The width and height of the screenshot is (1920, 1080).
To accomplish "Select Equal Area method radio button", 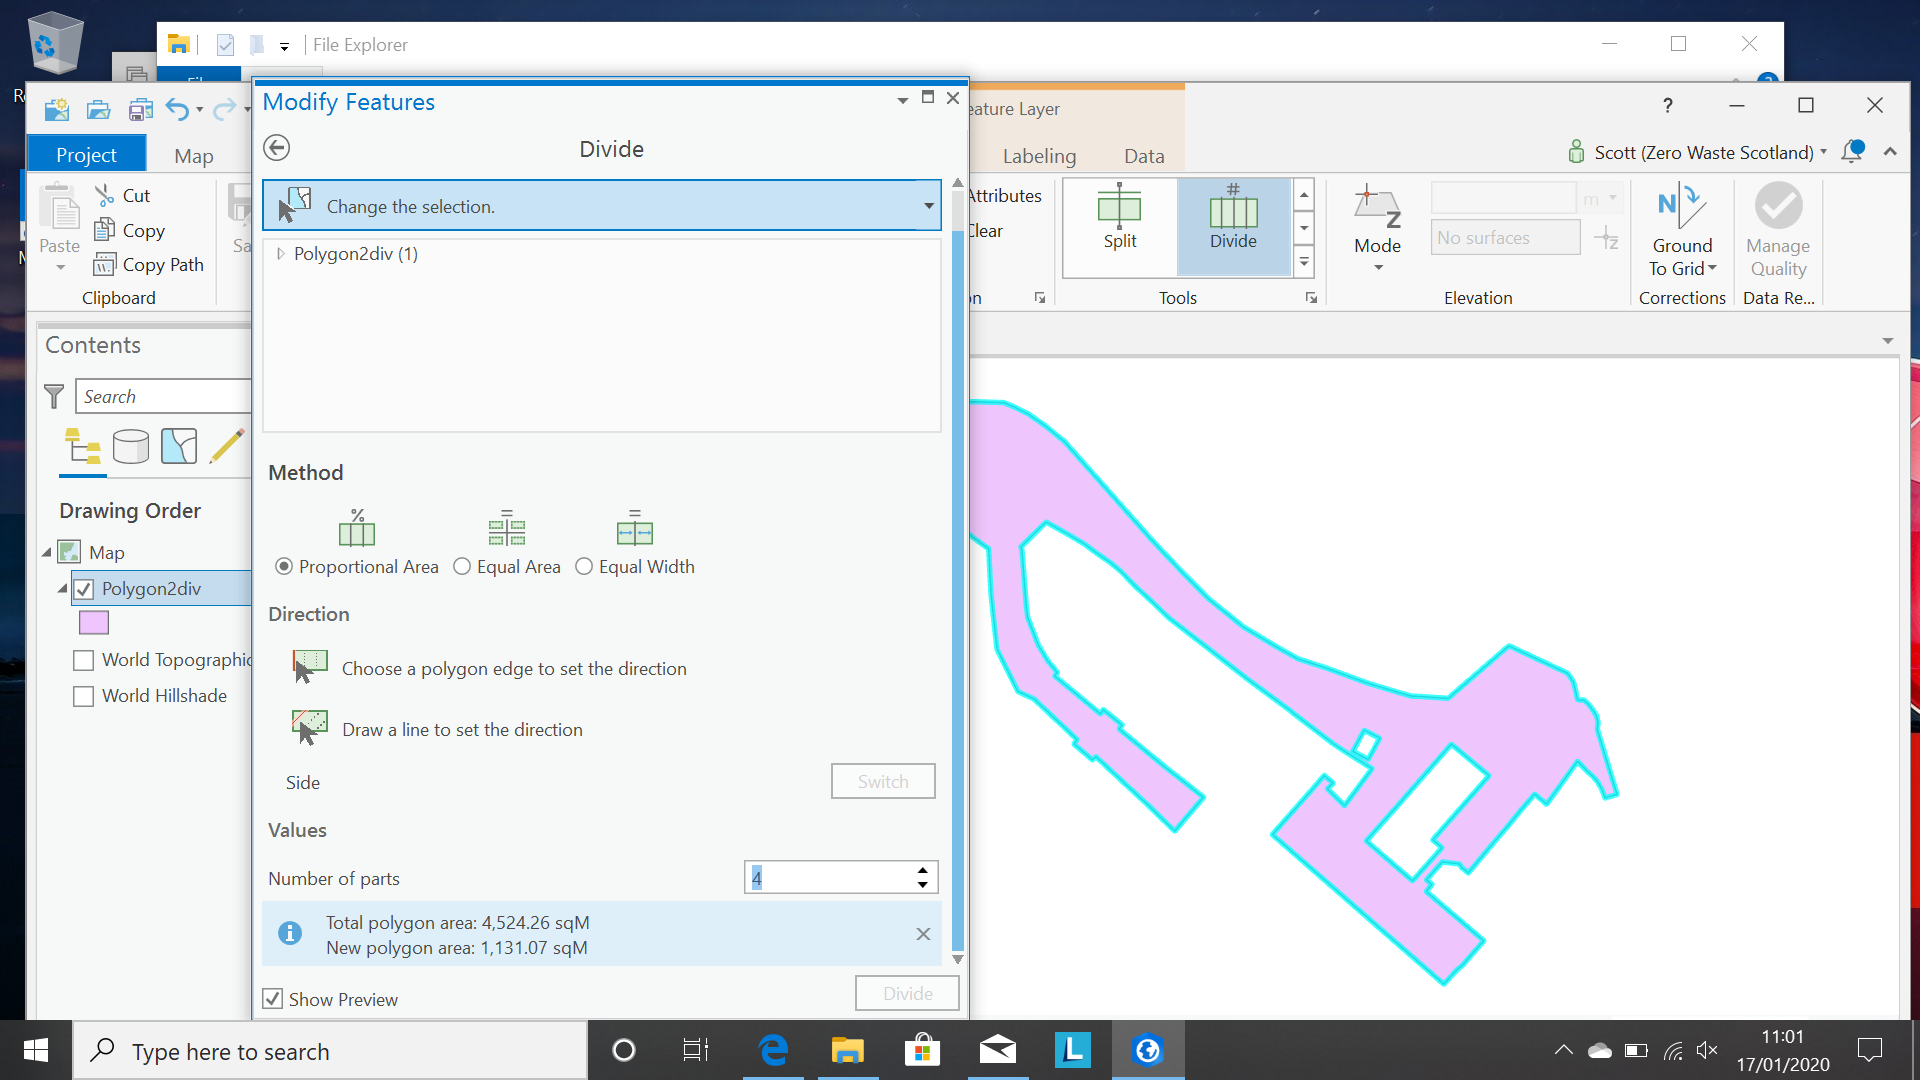I will coord(462,567).
